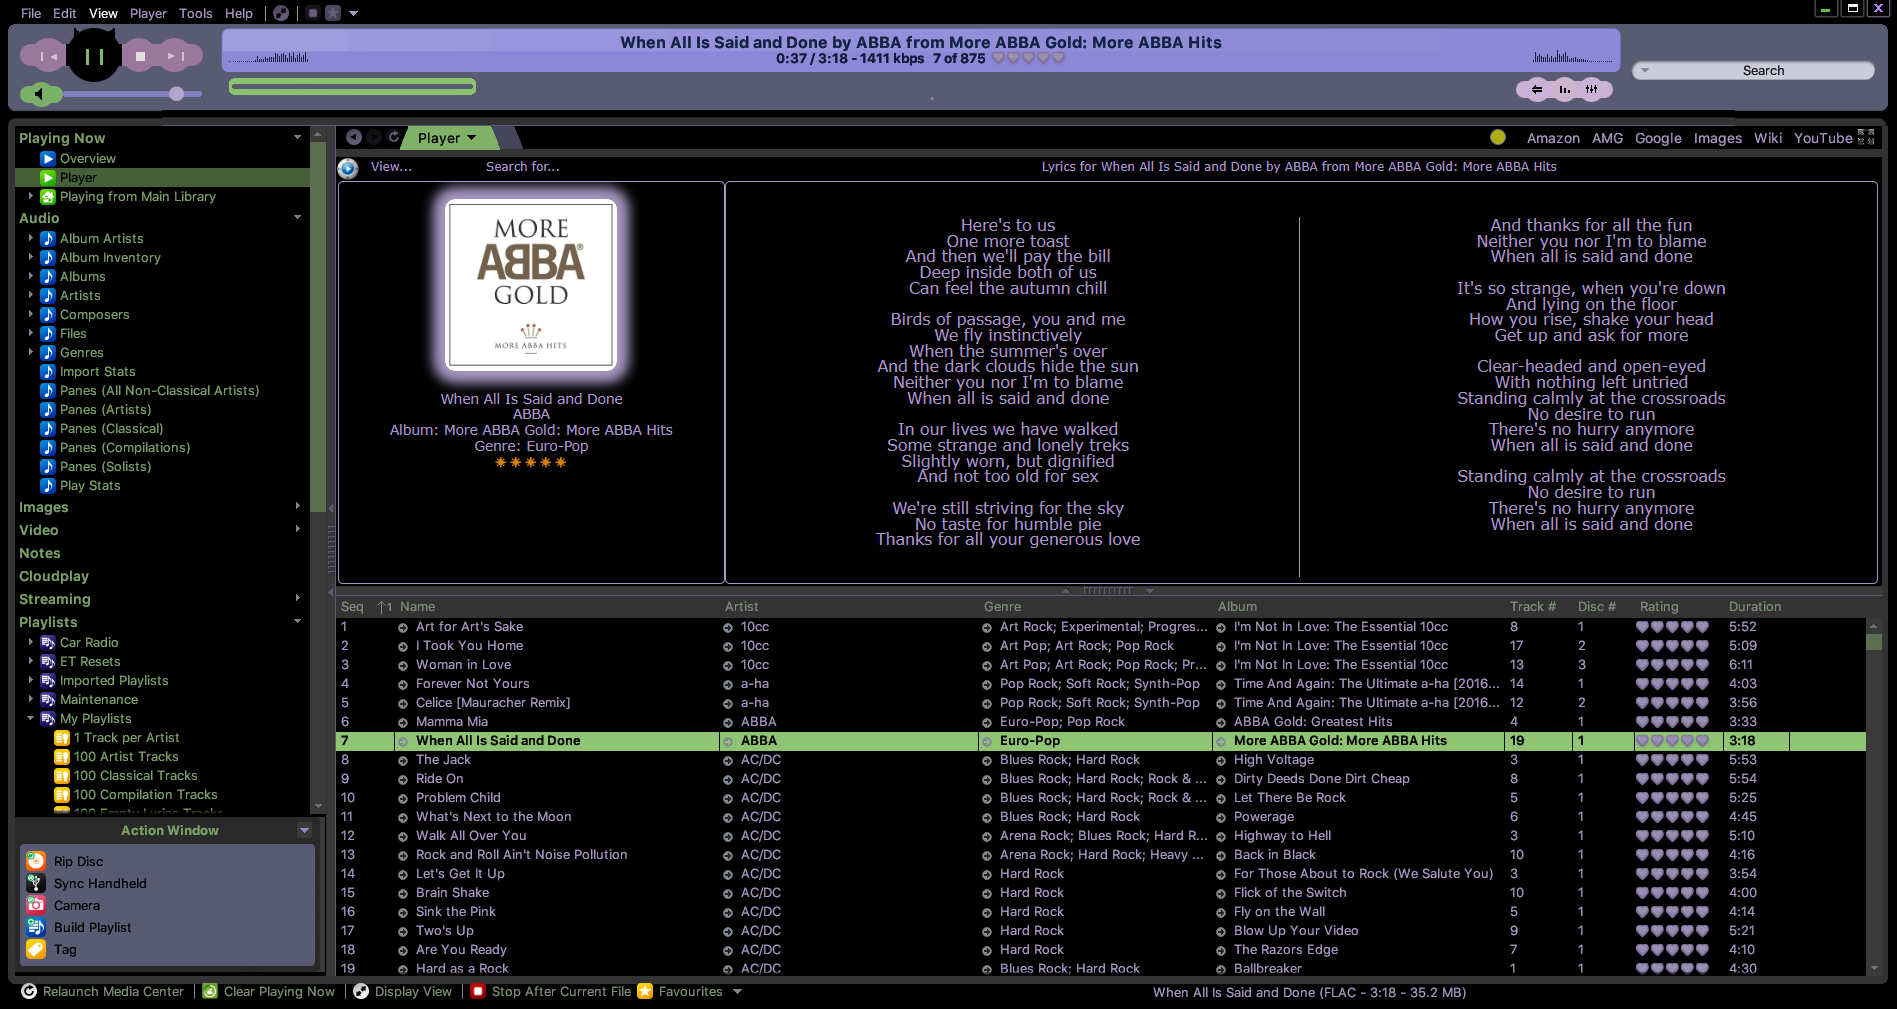Click the orange star rating under Genre
1897x1009 pixels.
coord(531,462)
